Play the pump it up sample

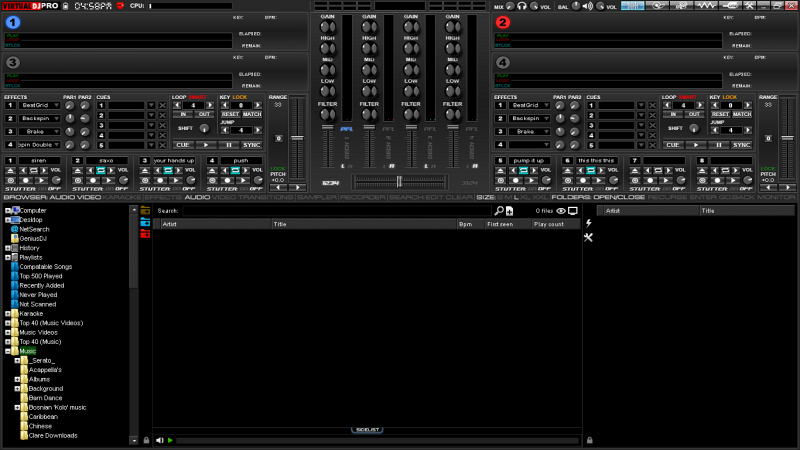point(531,181)
